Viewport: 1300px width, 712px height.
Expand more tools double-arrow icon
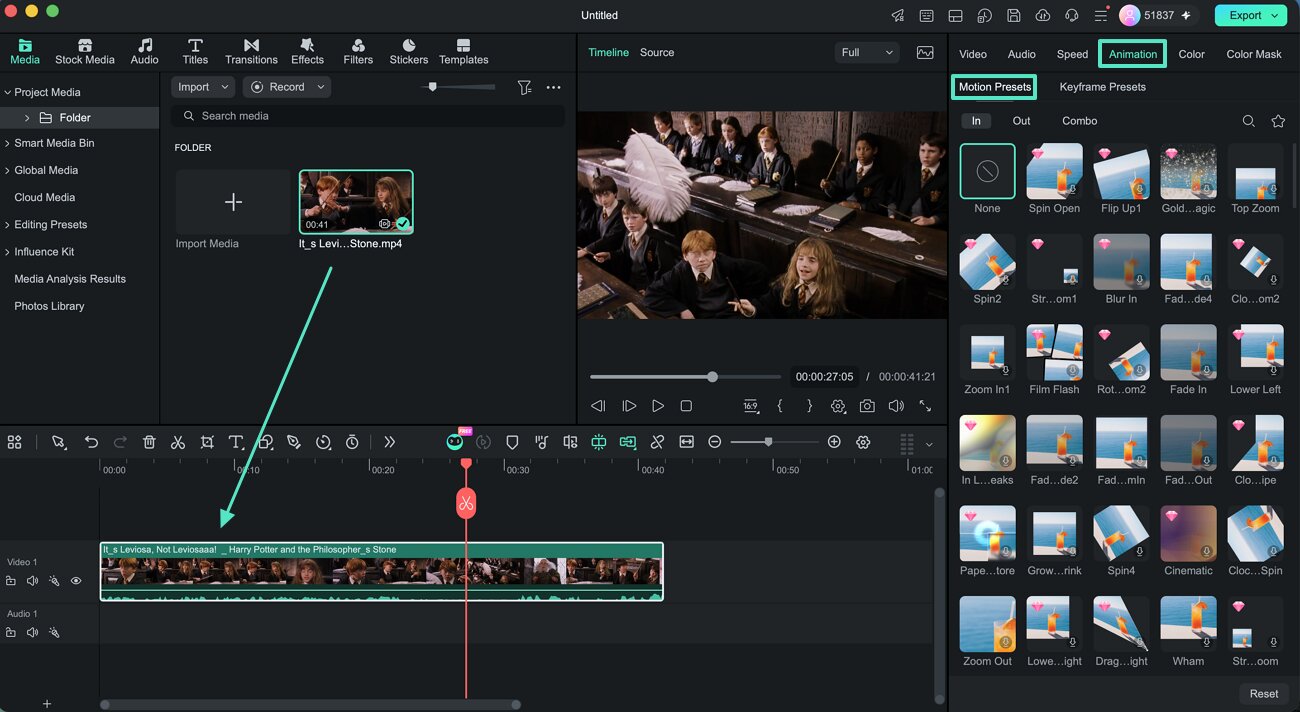pos(389,442)
